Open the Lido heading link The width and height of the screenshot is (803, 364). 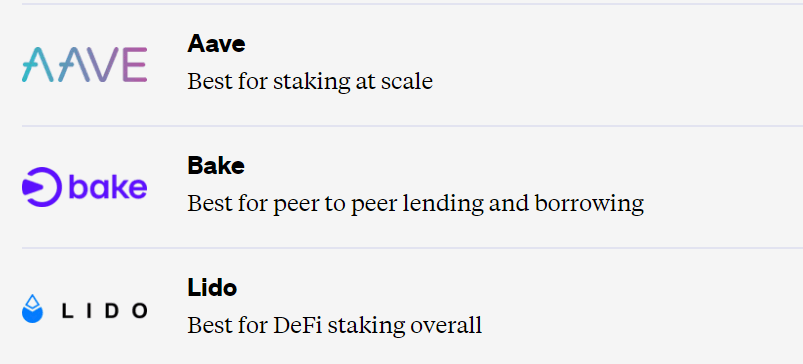coord(212,288)
